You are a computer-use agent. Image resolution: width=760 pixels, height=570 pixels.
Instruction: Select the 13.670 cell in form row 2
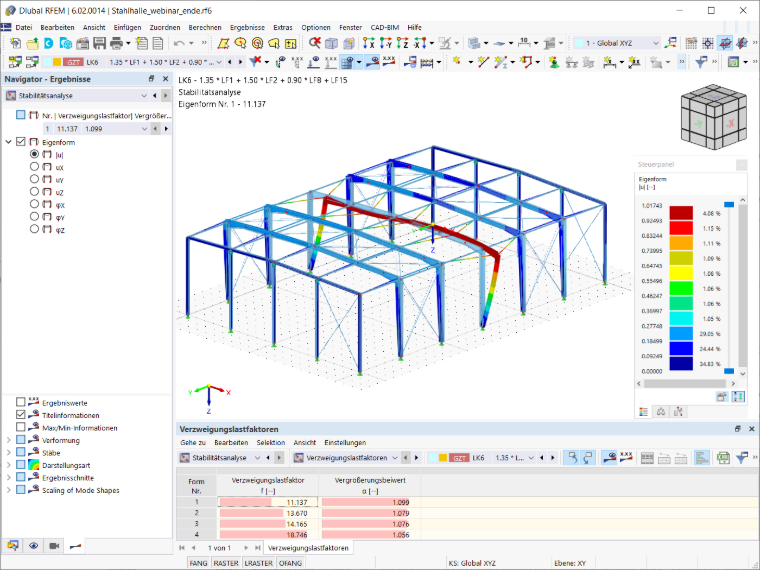point(268,513)
